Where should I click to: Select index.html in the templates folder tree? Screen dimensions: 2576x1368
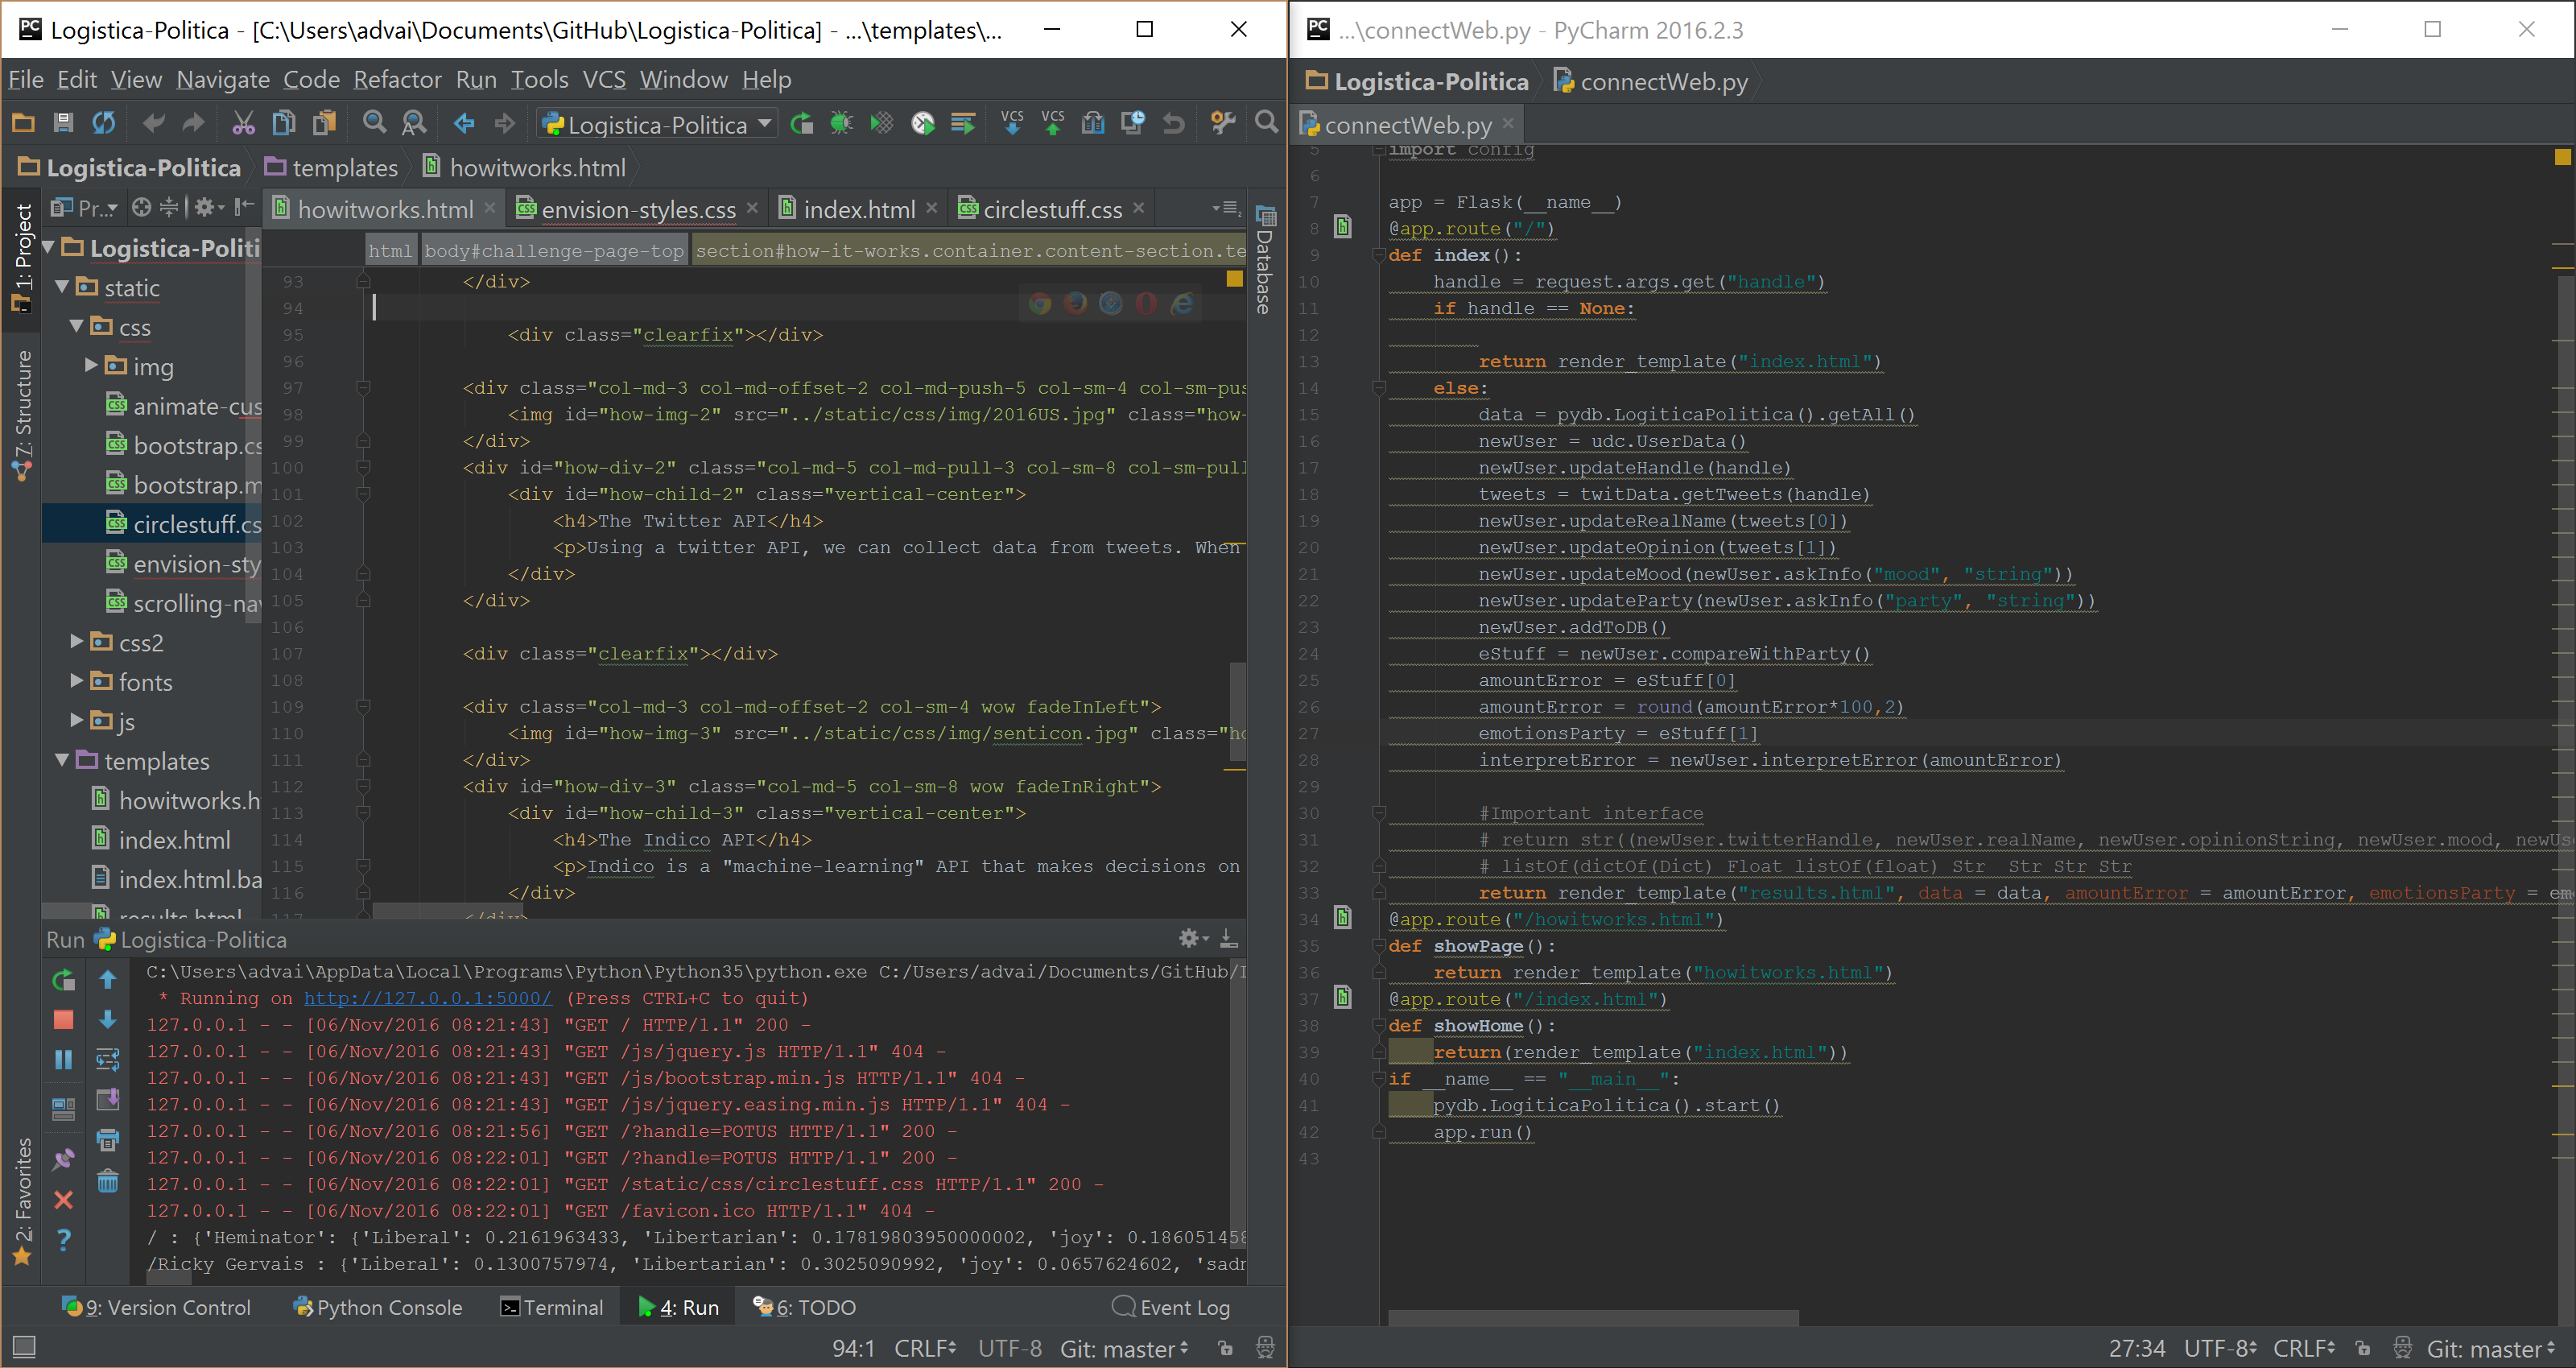click(174, 840)
